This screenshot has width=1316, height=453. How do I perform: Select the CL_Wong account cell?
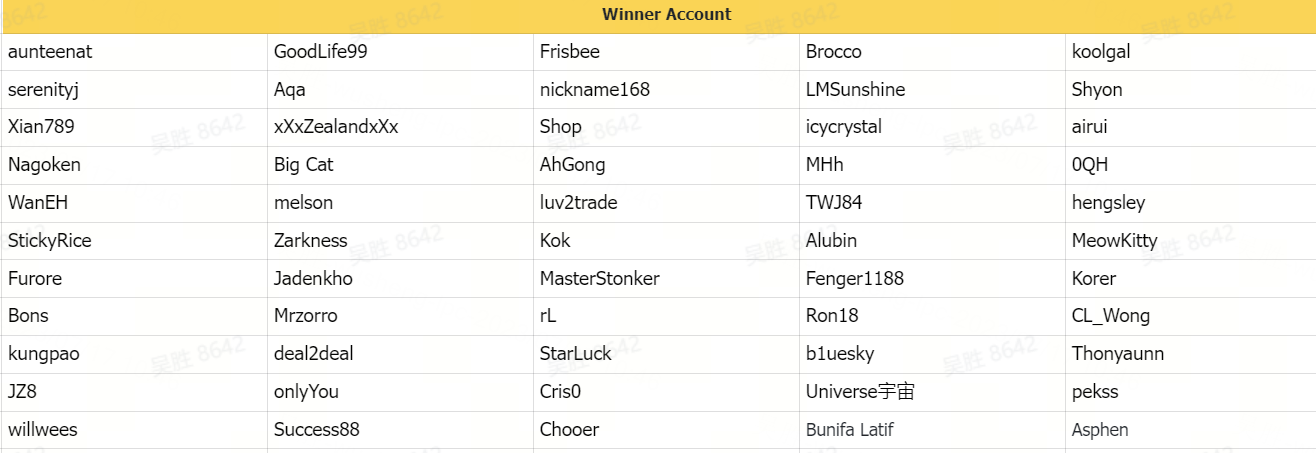click(1191, 316)
